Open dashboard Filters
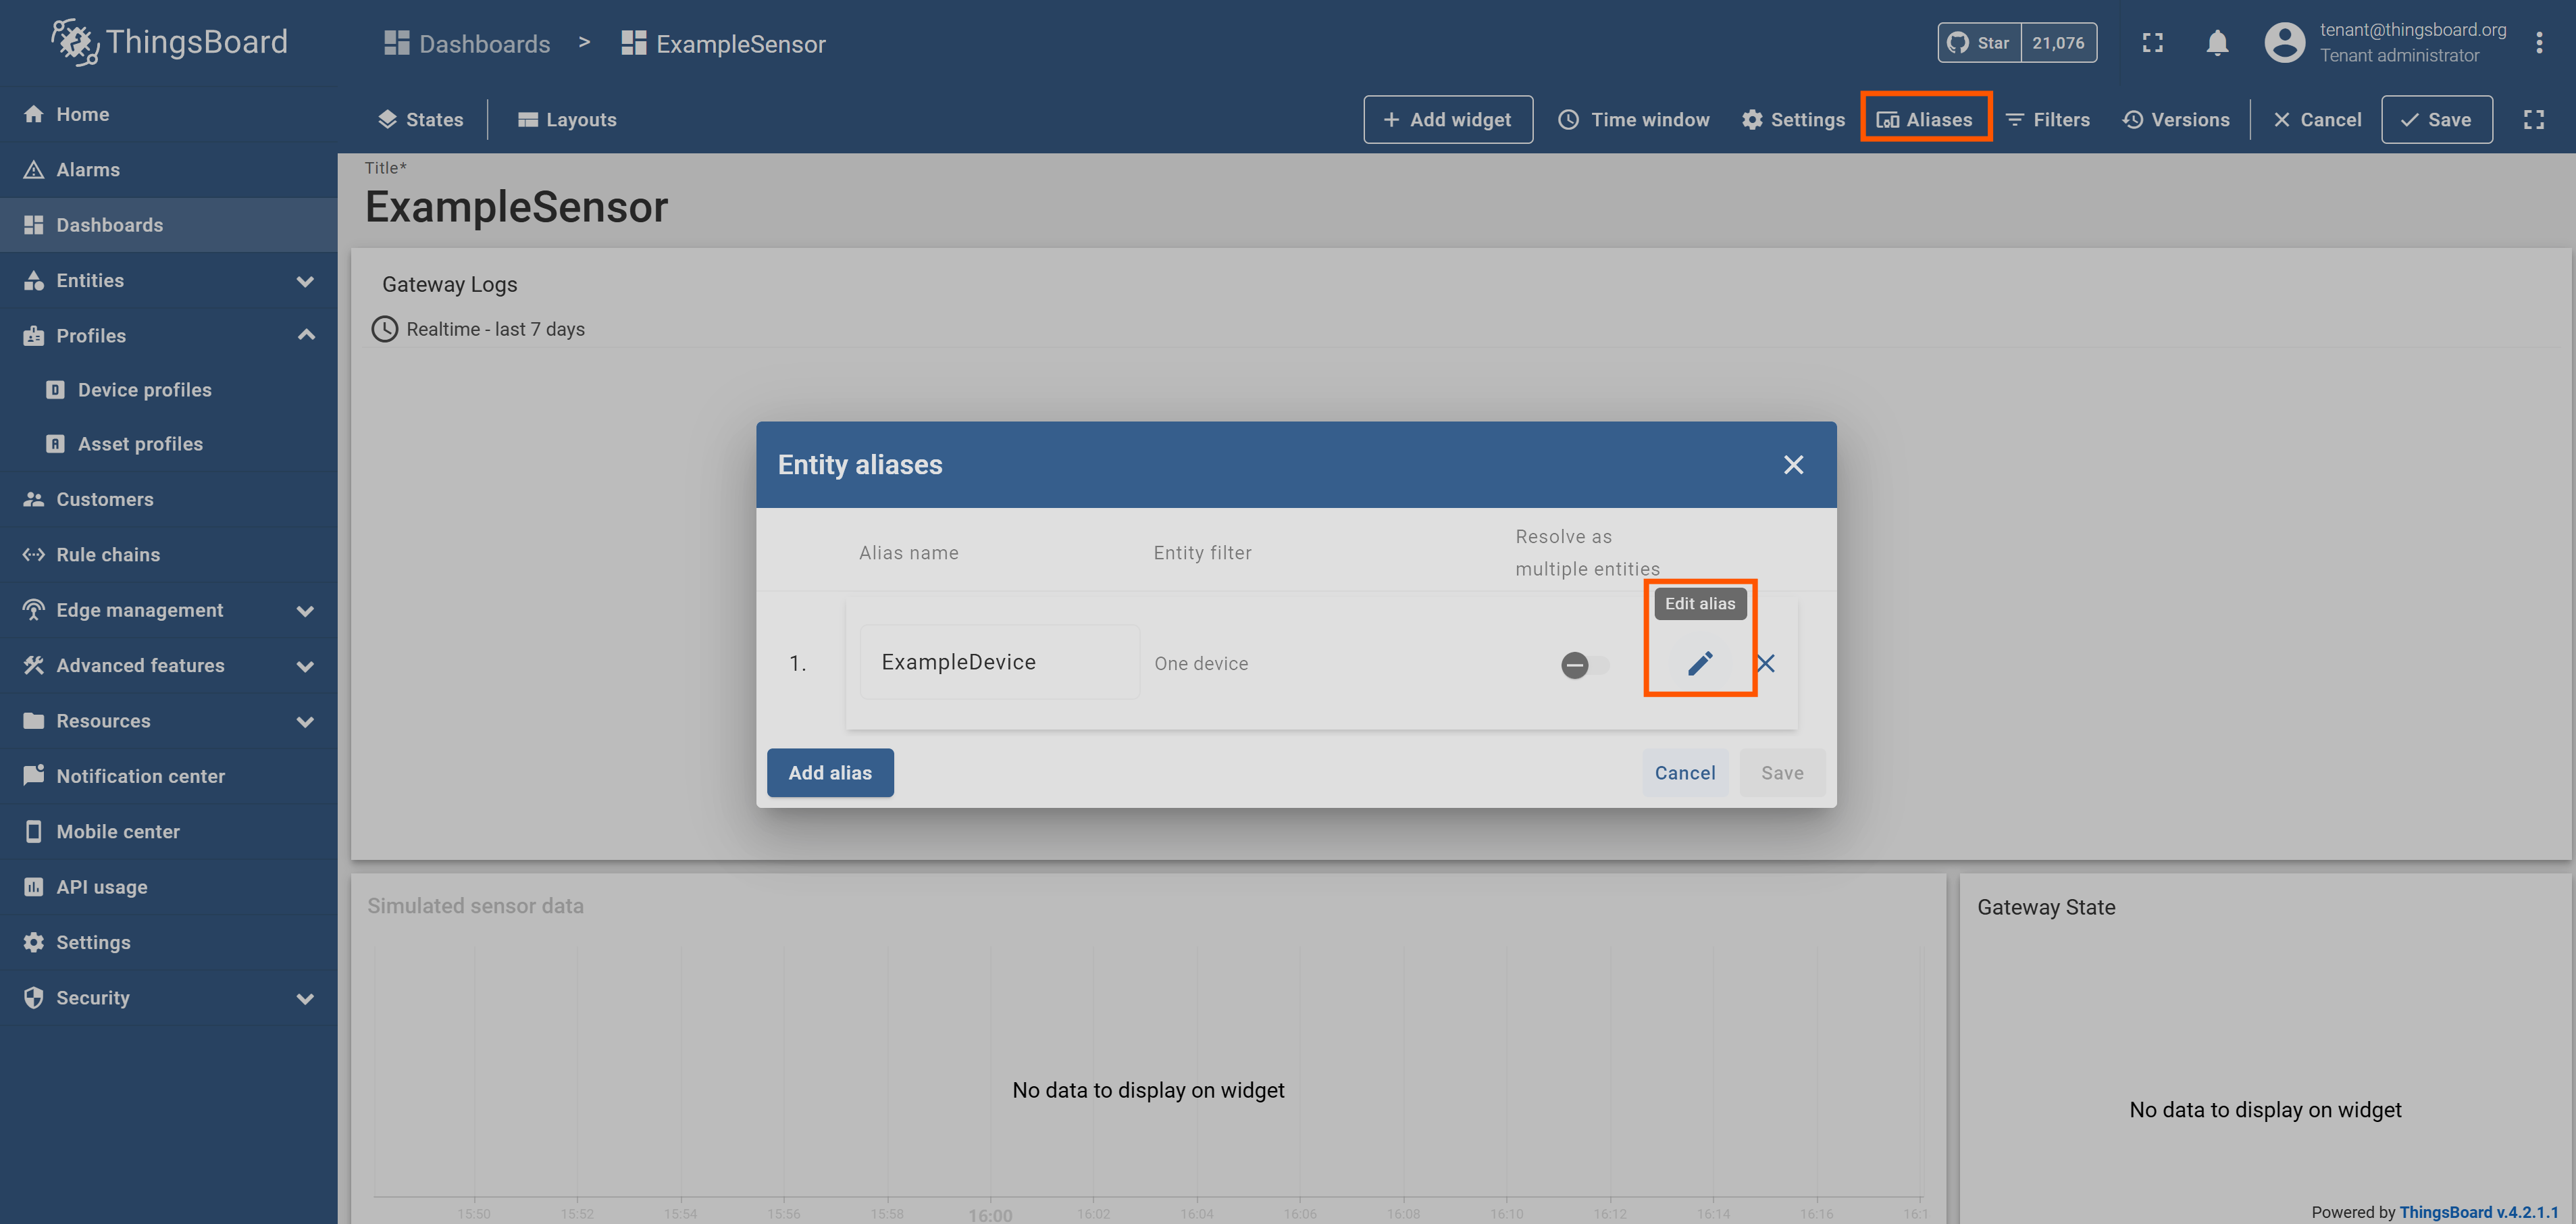Viewport: 2576px width, 1224px height. [2047, 119]
